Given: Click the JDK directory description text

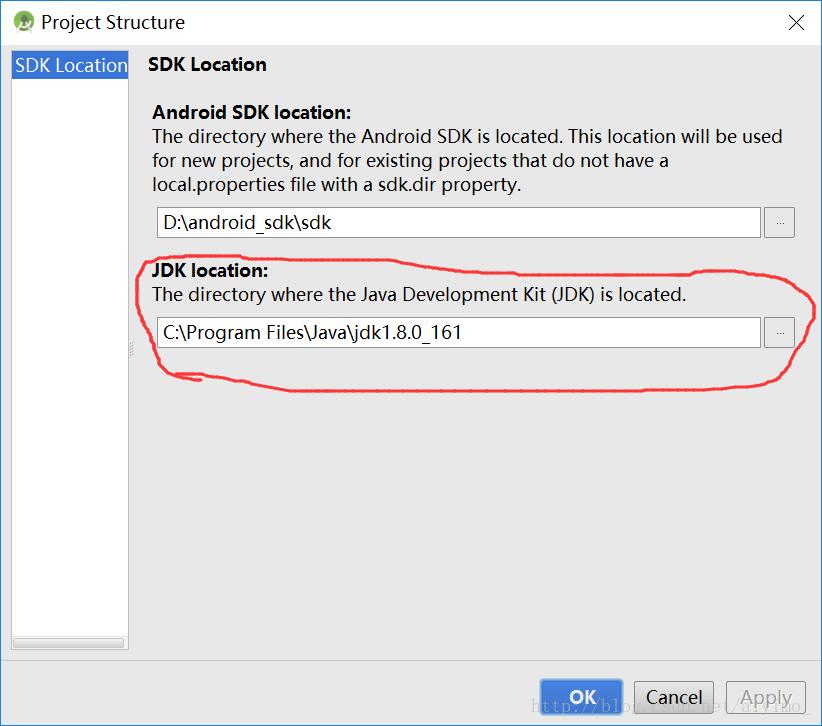Looking at the screenshot, I should [418, 295].
